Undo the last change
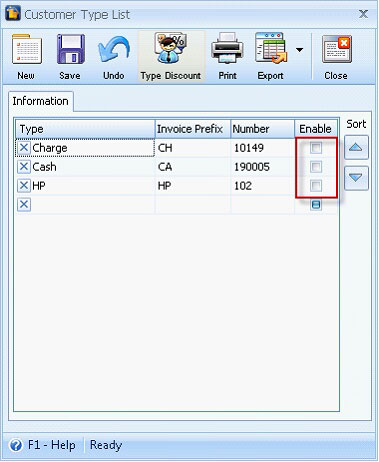 [x=114, y=57]
